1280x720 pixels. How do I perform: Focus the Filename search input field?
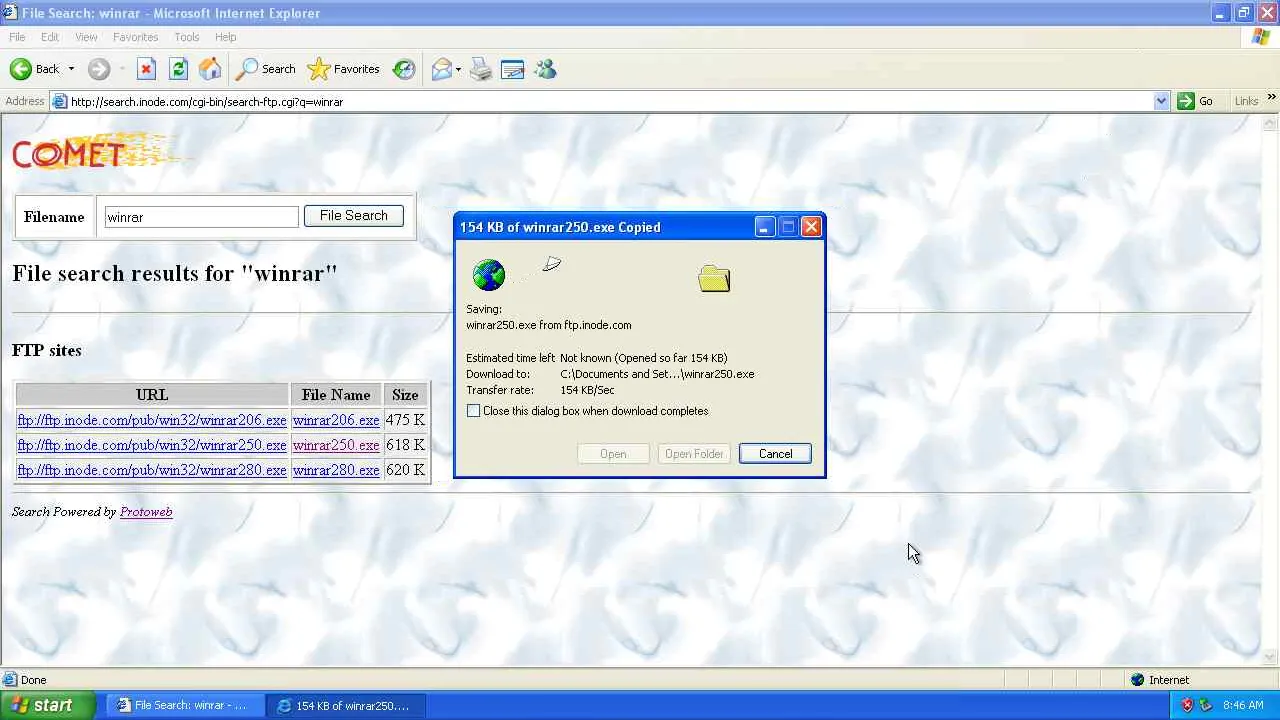[x=201, y=217]
